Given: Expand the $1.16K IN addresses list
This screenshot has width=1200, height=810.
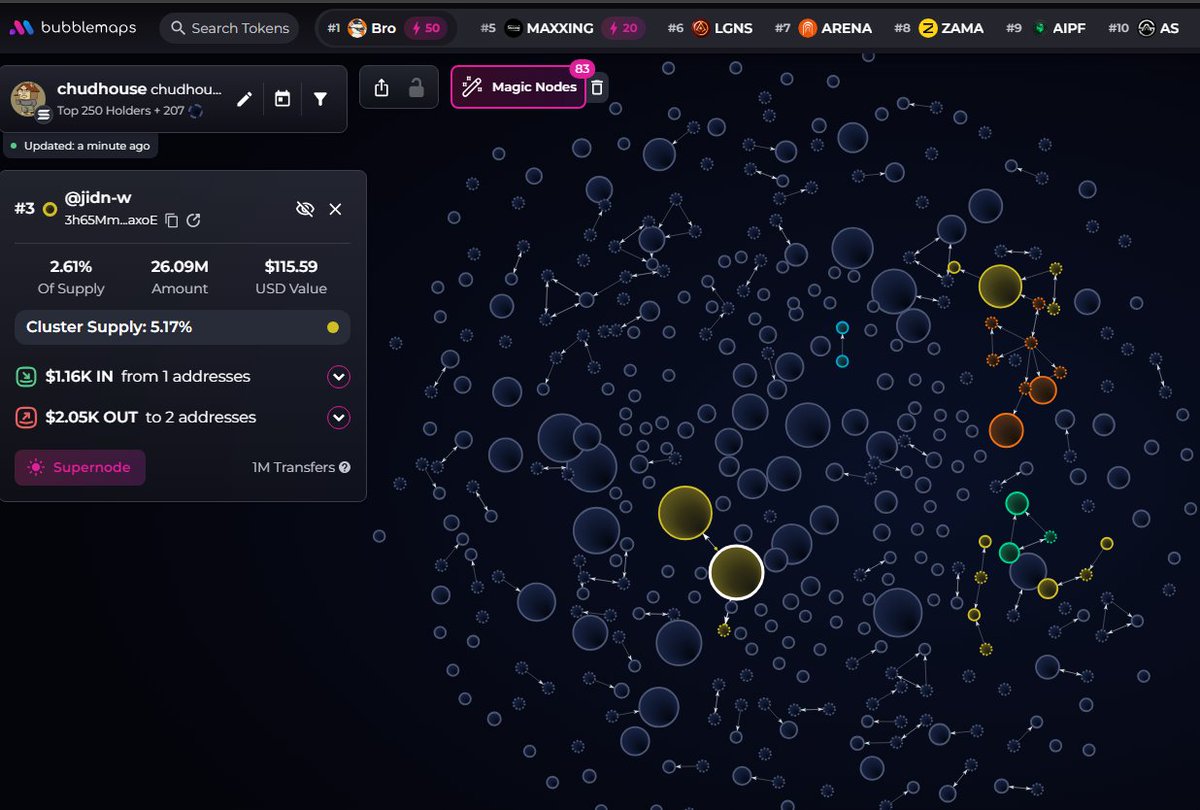Looking at the screenshot, I should 339,377.
